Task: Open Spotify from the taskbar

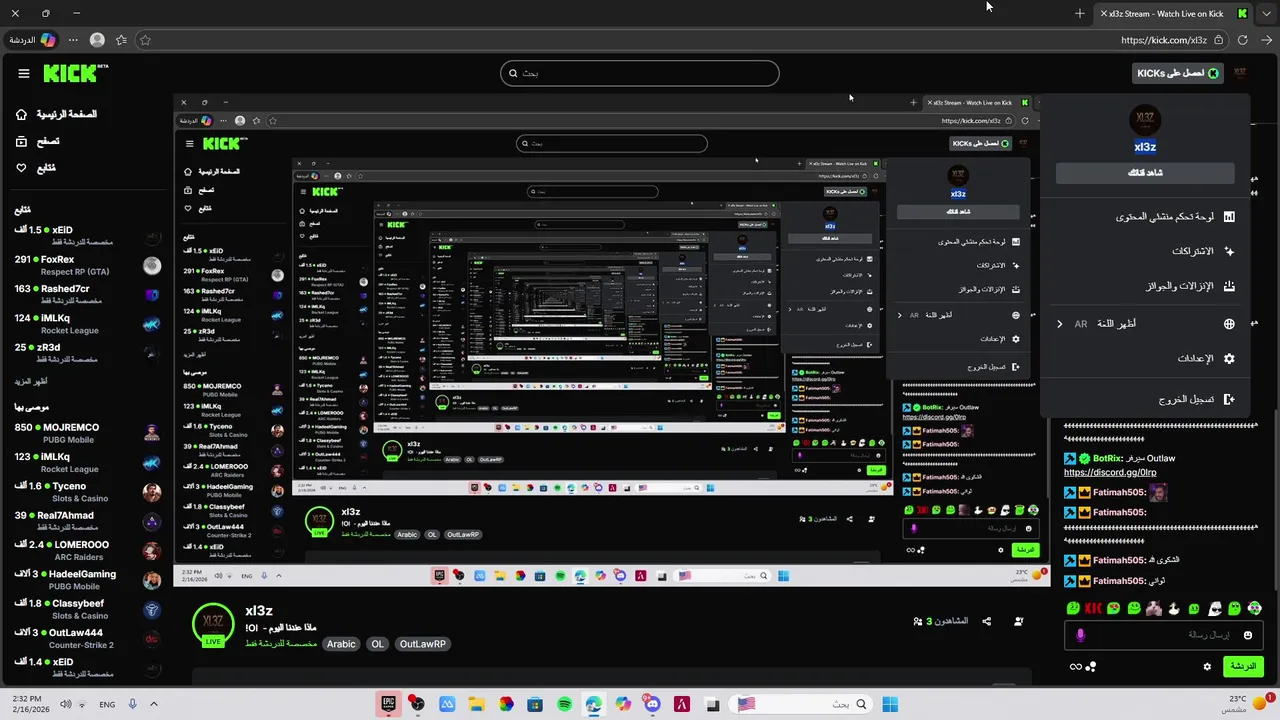Action: 564,704
